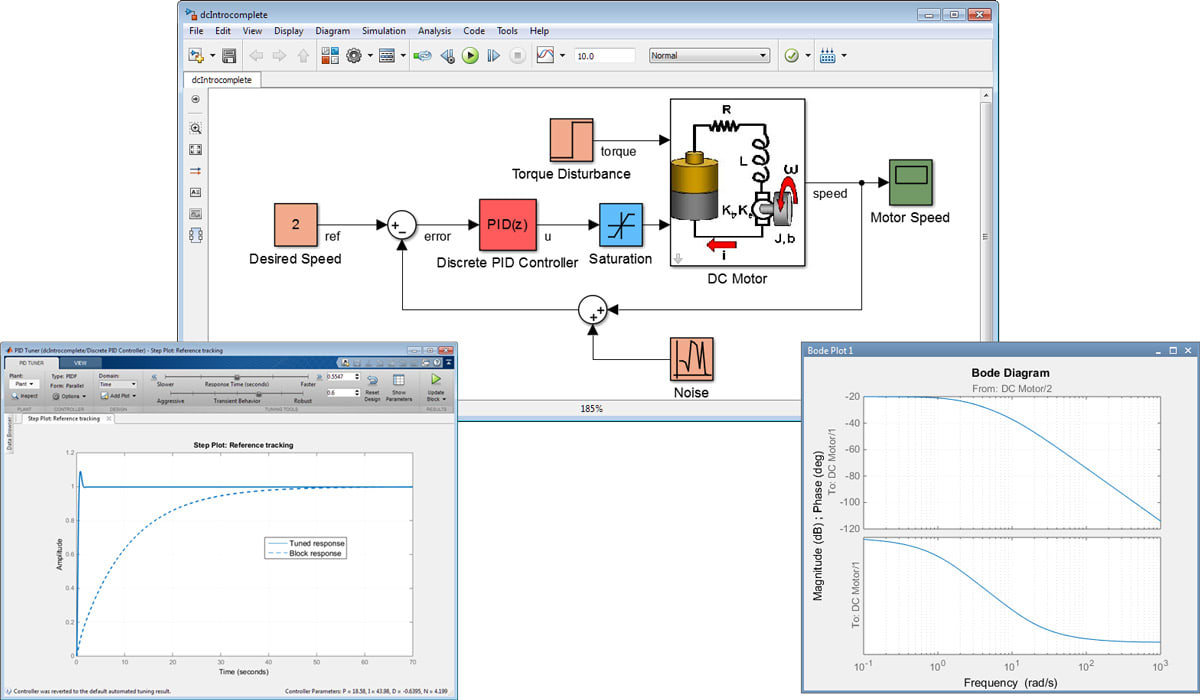Switch to the VIEW tab in PID Tuner

(x=79, y=363)
